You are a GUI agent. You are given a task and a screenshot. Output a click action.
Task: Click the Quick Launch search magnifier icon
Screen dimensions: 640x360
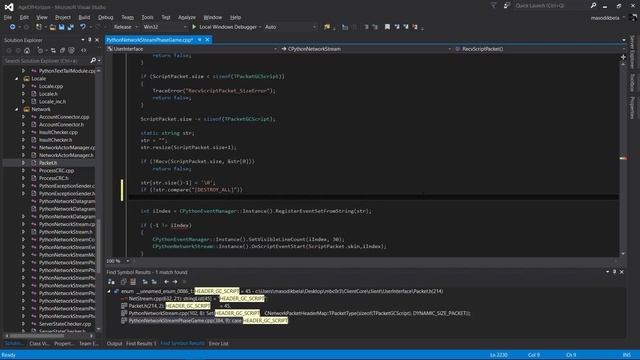click(x=593, y=5)
